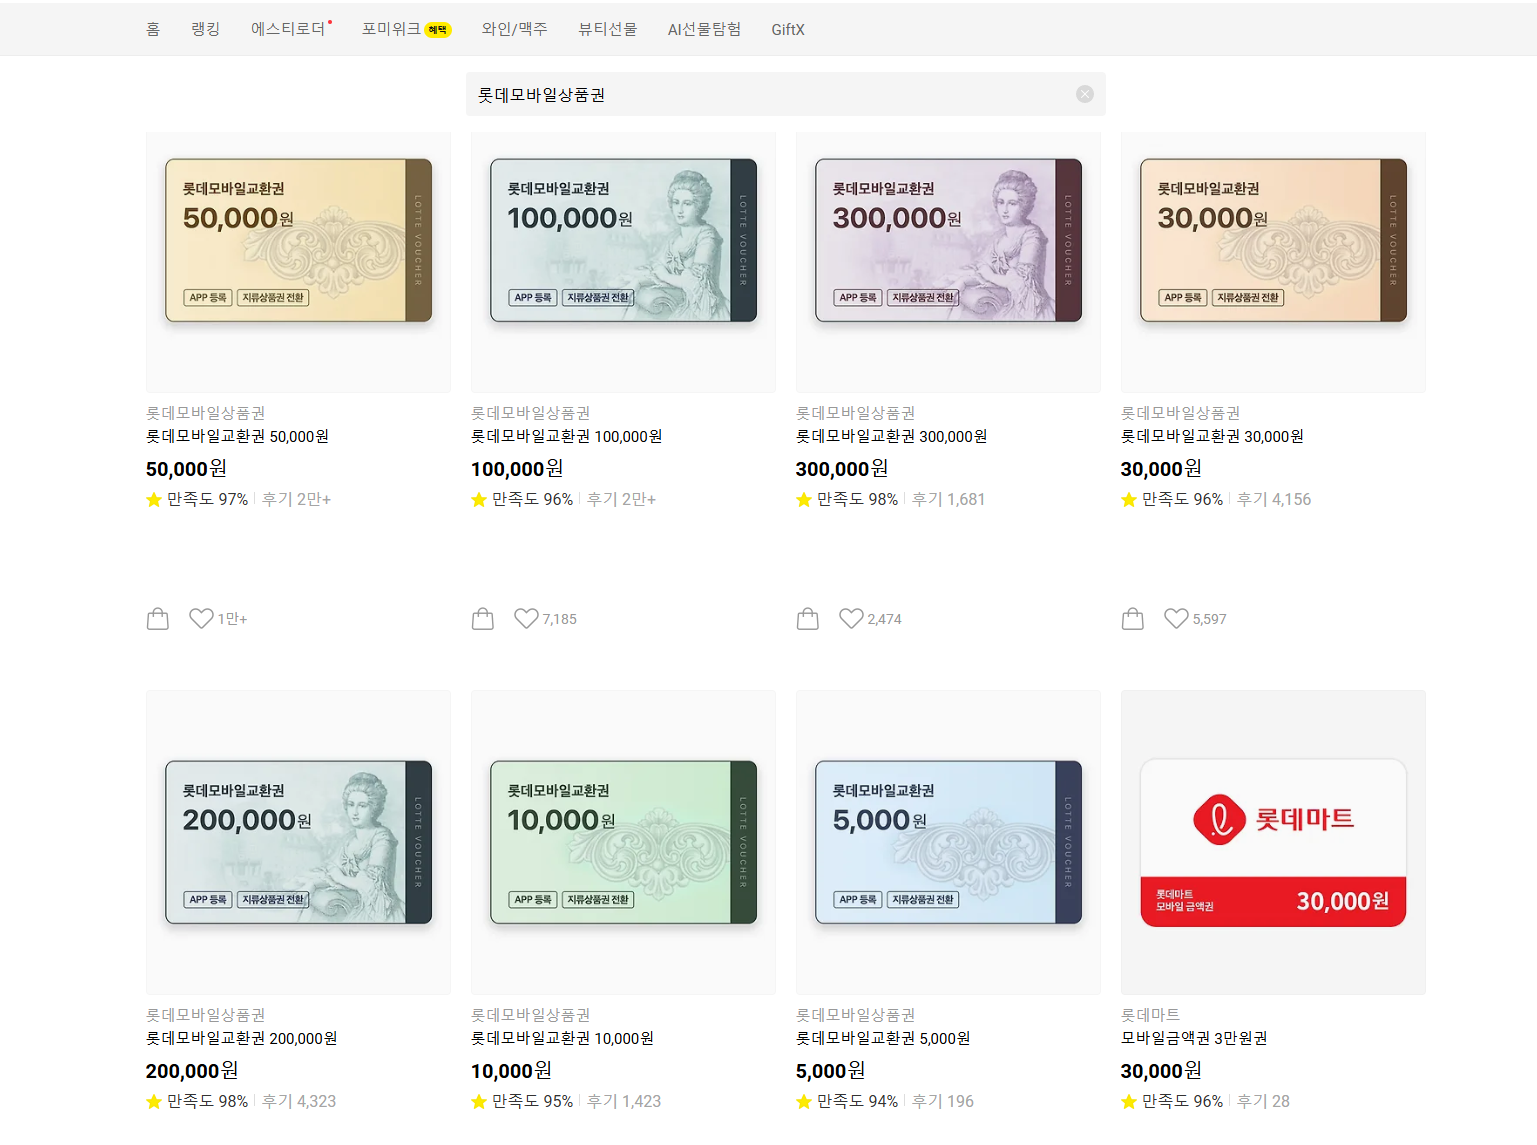
Task: Add 100,000원 voucher to gift bag
Action: click(483, 619)
